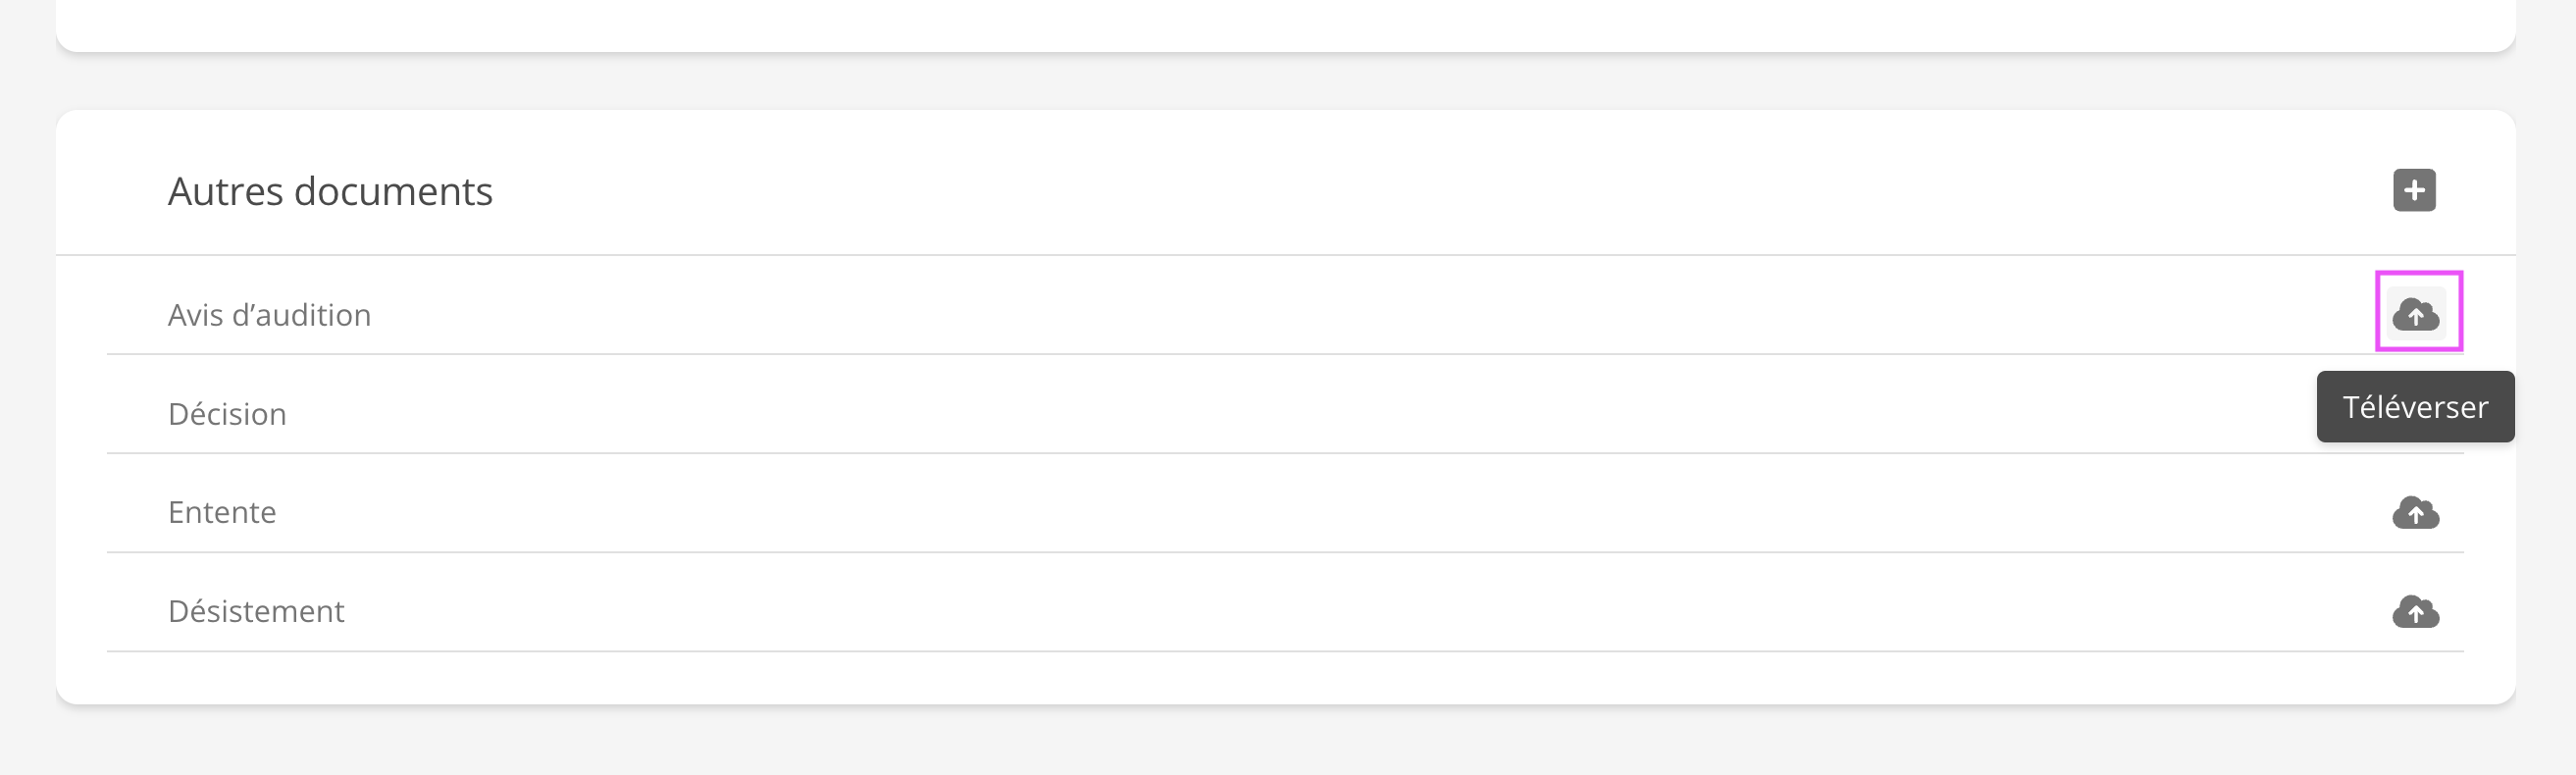This screenshot has width=2576, height=775.
Task: Open the Décision document row
Action: 1200,414
